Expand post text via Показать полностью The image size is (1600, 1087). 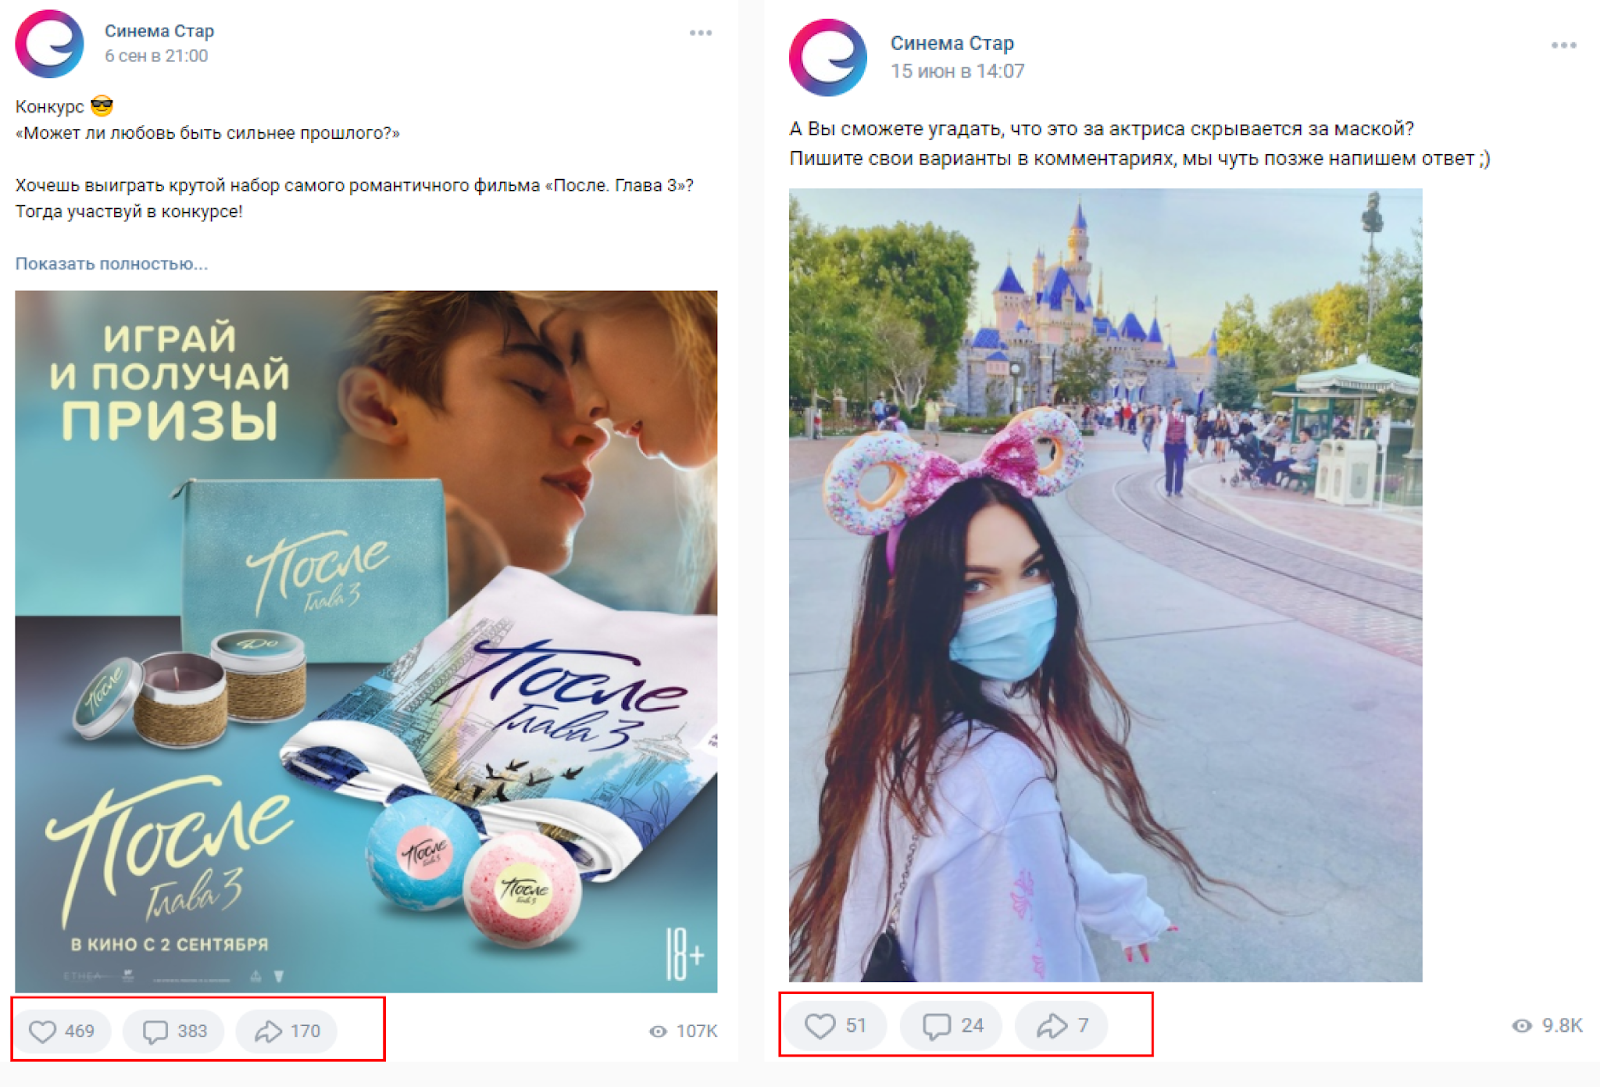pos(111,264)
